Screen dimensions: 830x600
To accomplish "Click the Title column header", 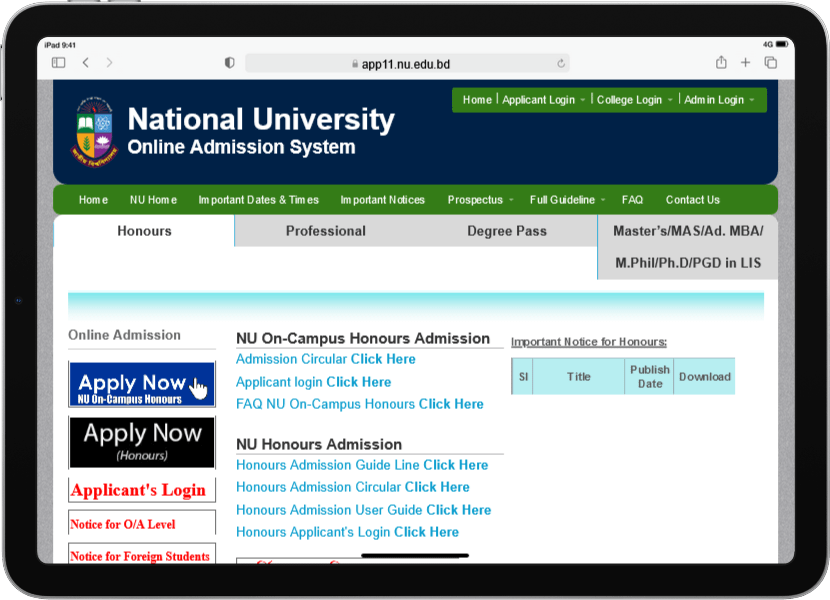I will point(579,377).
